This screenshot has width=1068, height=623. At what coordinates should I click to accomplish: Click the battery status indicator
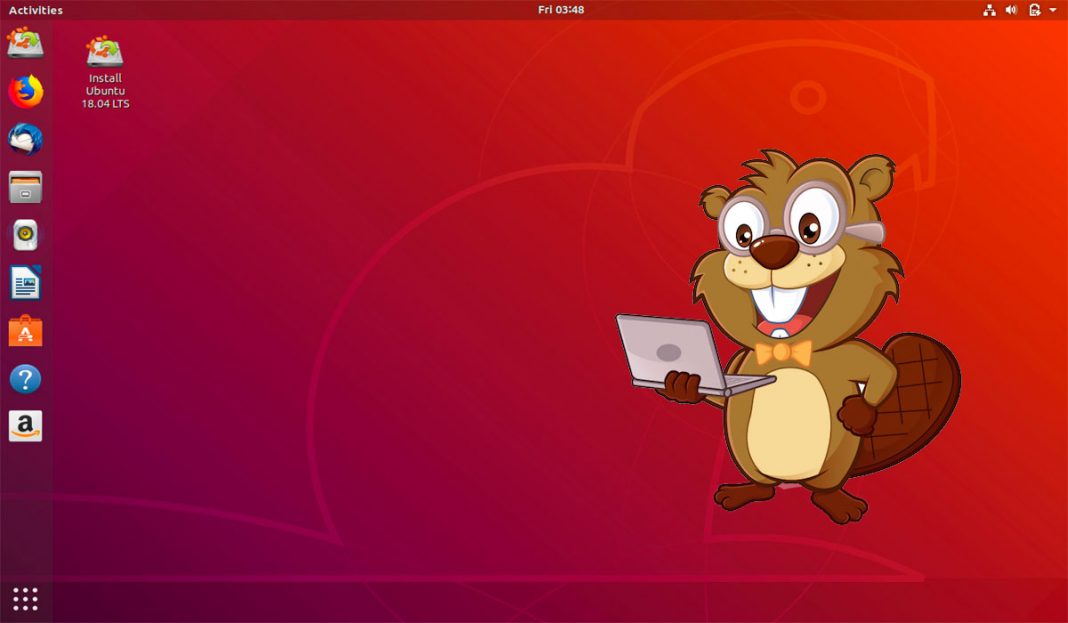pyautogui.click(x=1032, y=9)
